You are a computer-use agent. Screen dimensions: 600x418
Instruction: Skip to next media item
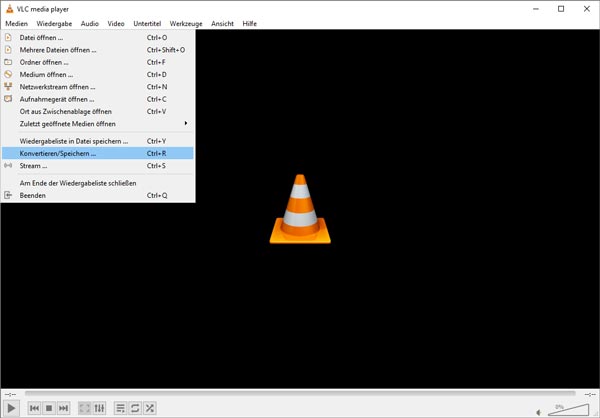tap(64, 408)
